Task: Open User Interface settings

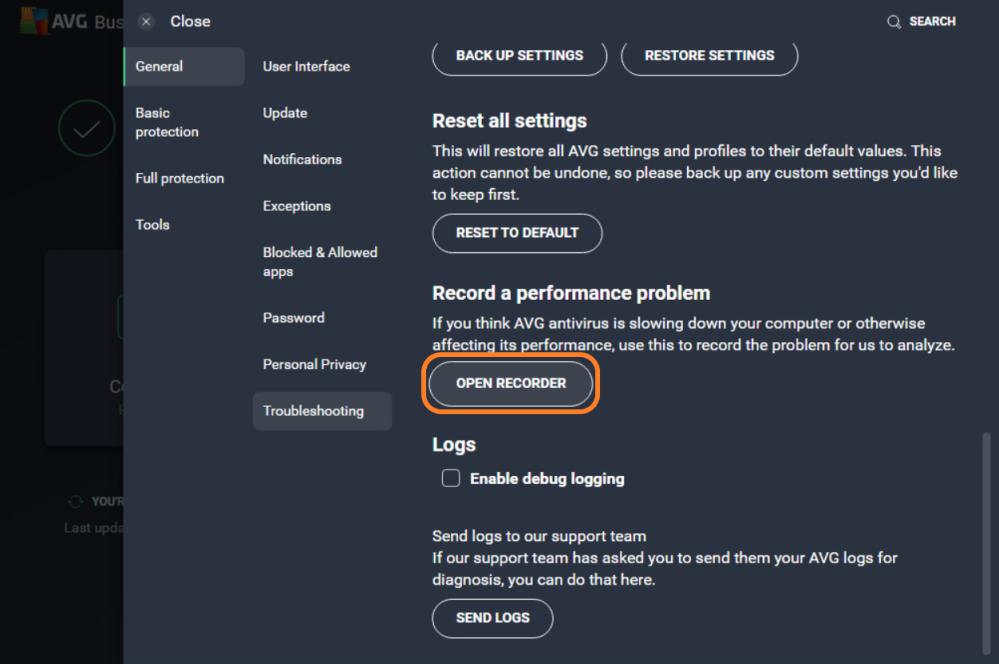Action: coord(306,66)
